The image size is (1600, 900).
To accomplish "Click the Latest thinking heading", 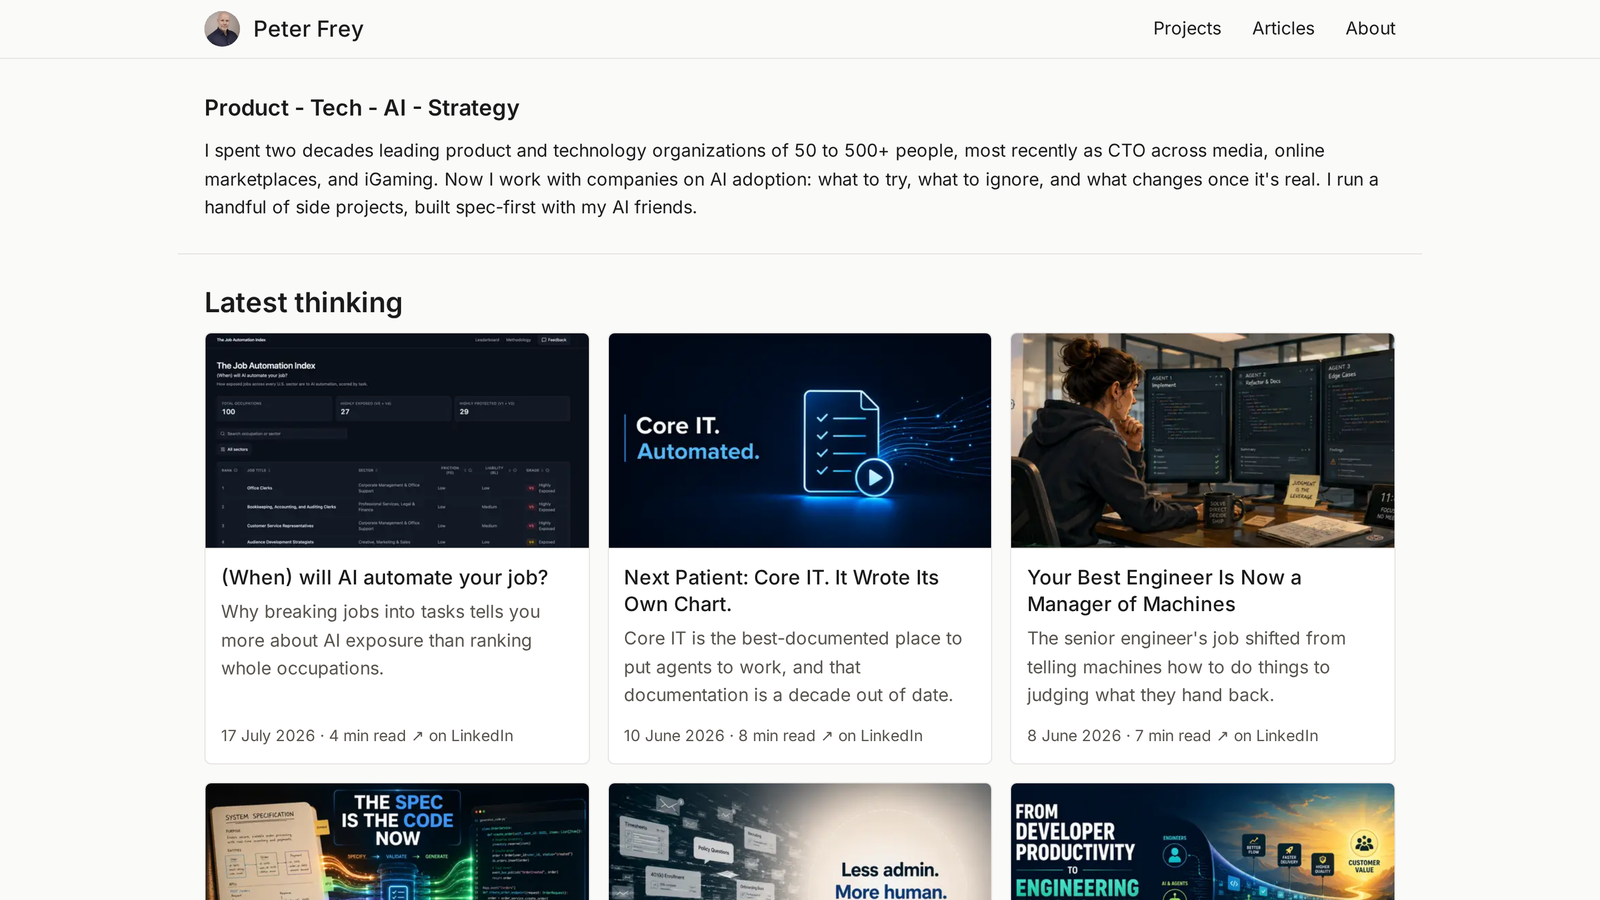I will (x=303, y=303).
